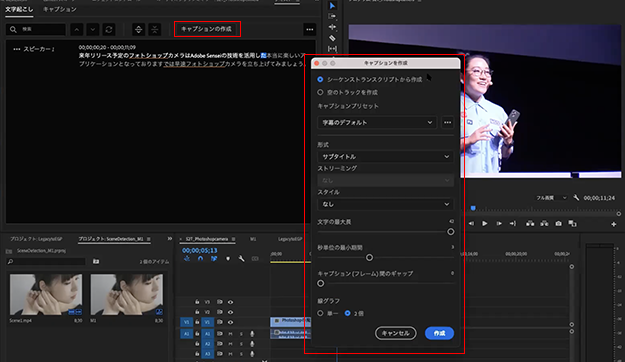Click the キャプションの作成 button
This screenshot has width=625, height=362.
206,29
